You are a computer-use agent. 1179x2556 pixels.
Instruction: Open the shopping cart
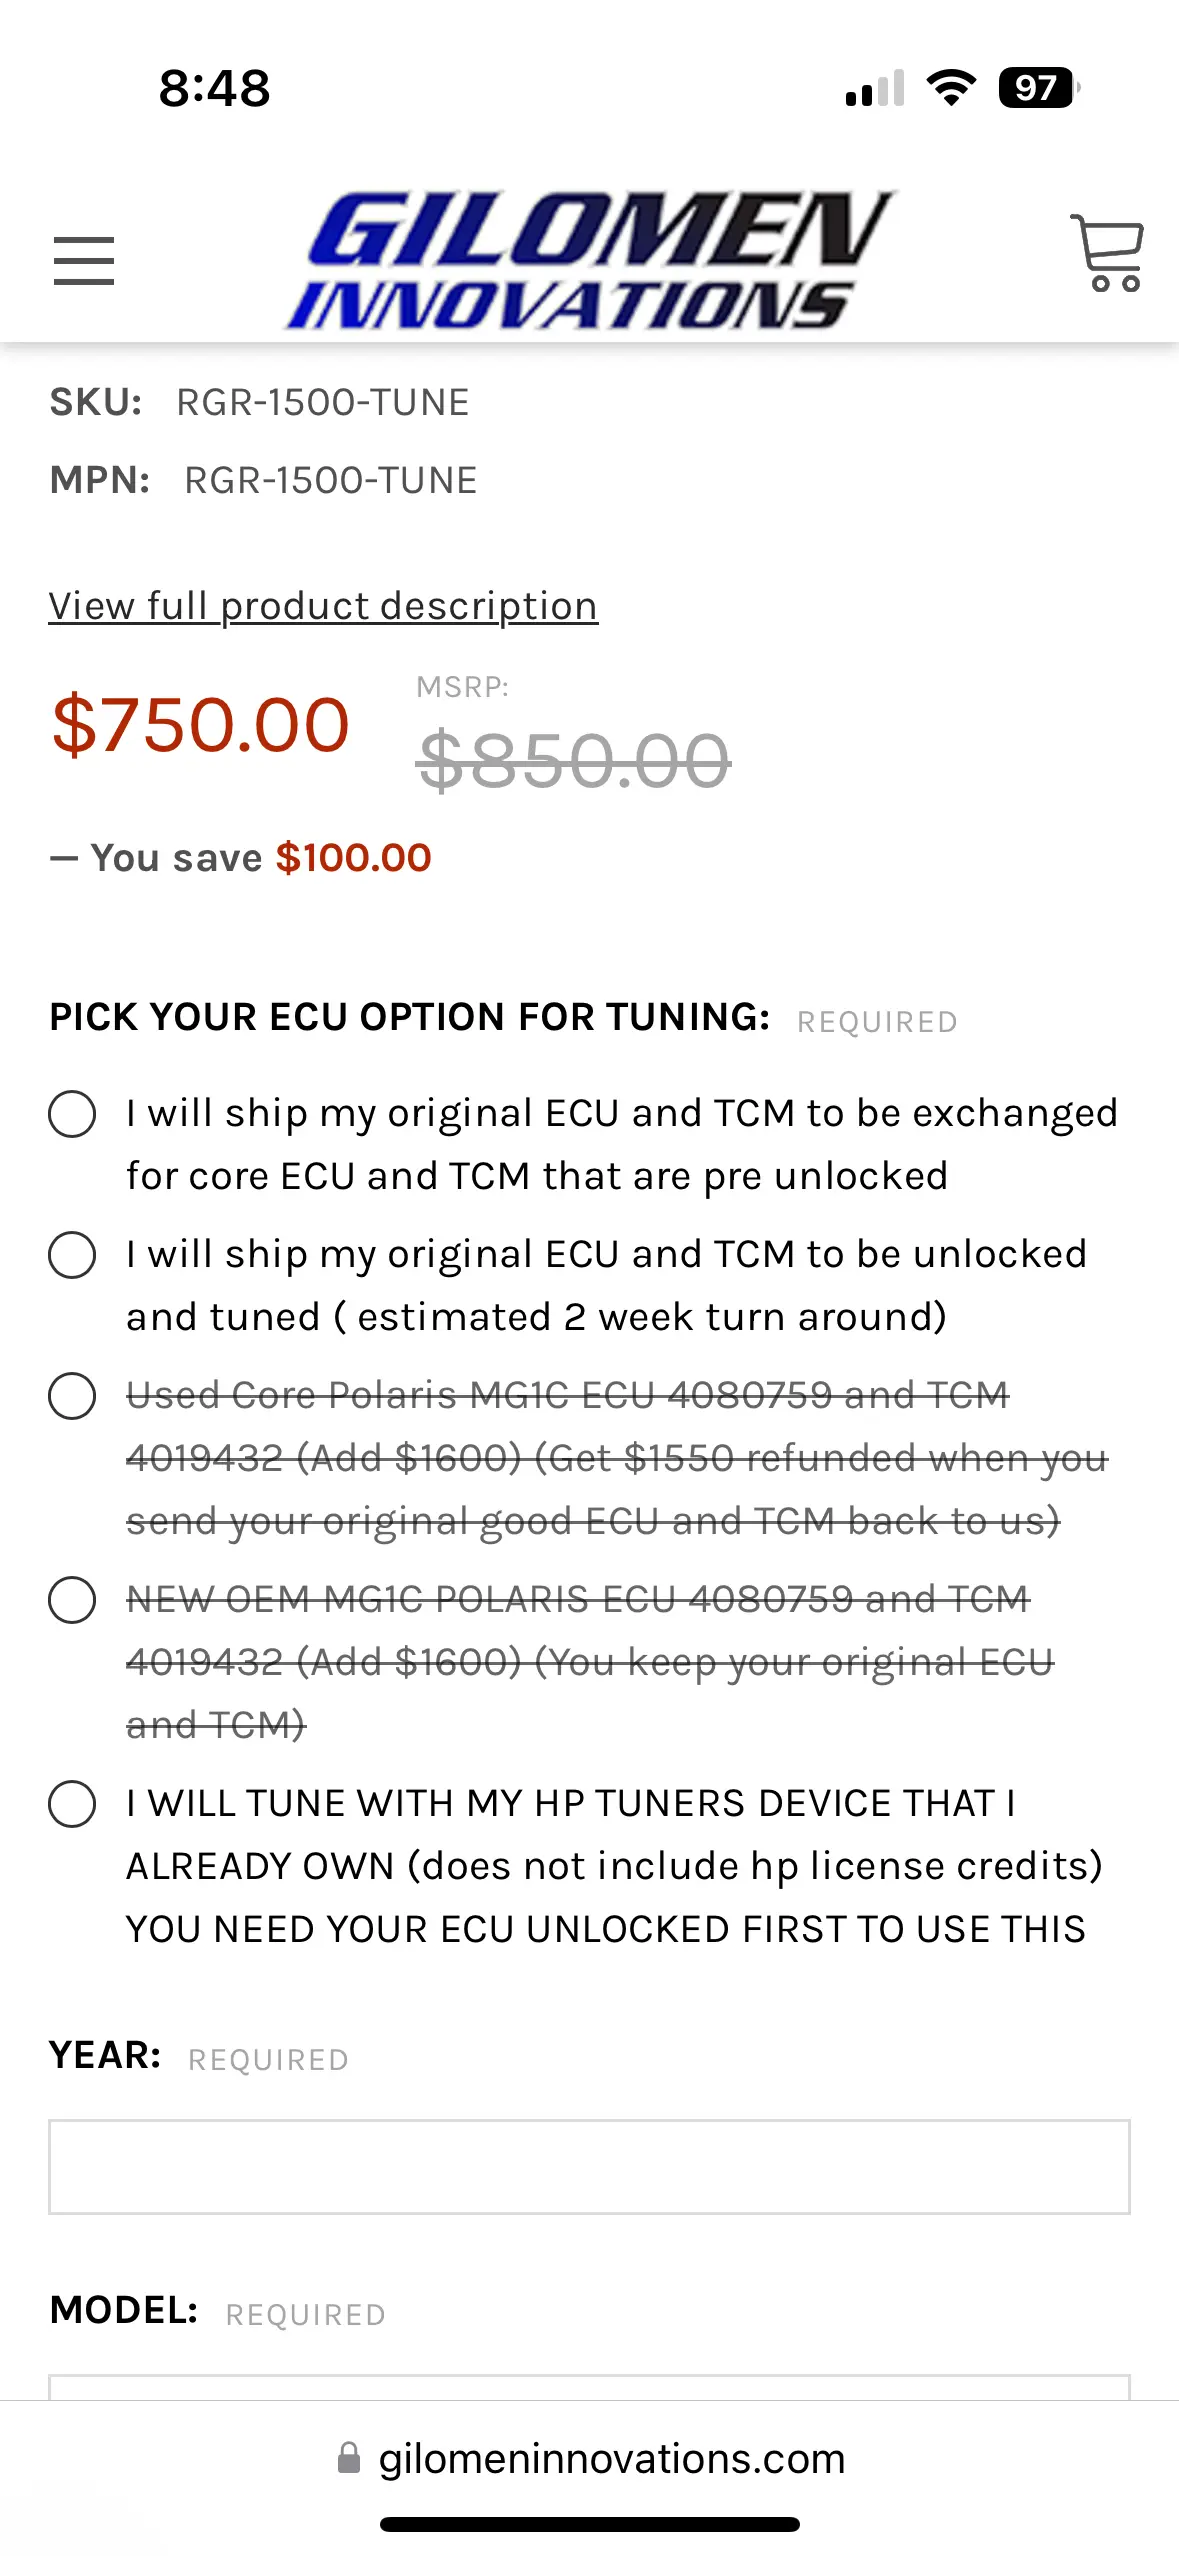[x=1107, y=253]
